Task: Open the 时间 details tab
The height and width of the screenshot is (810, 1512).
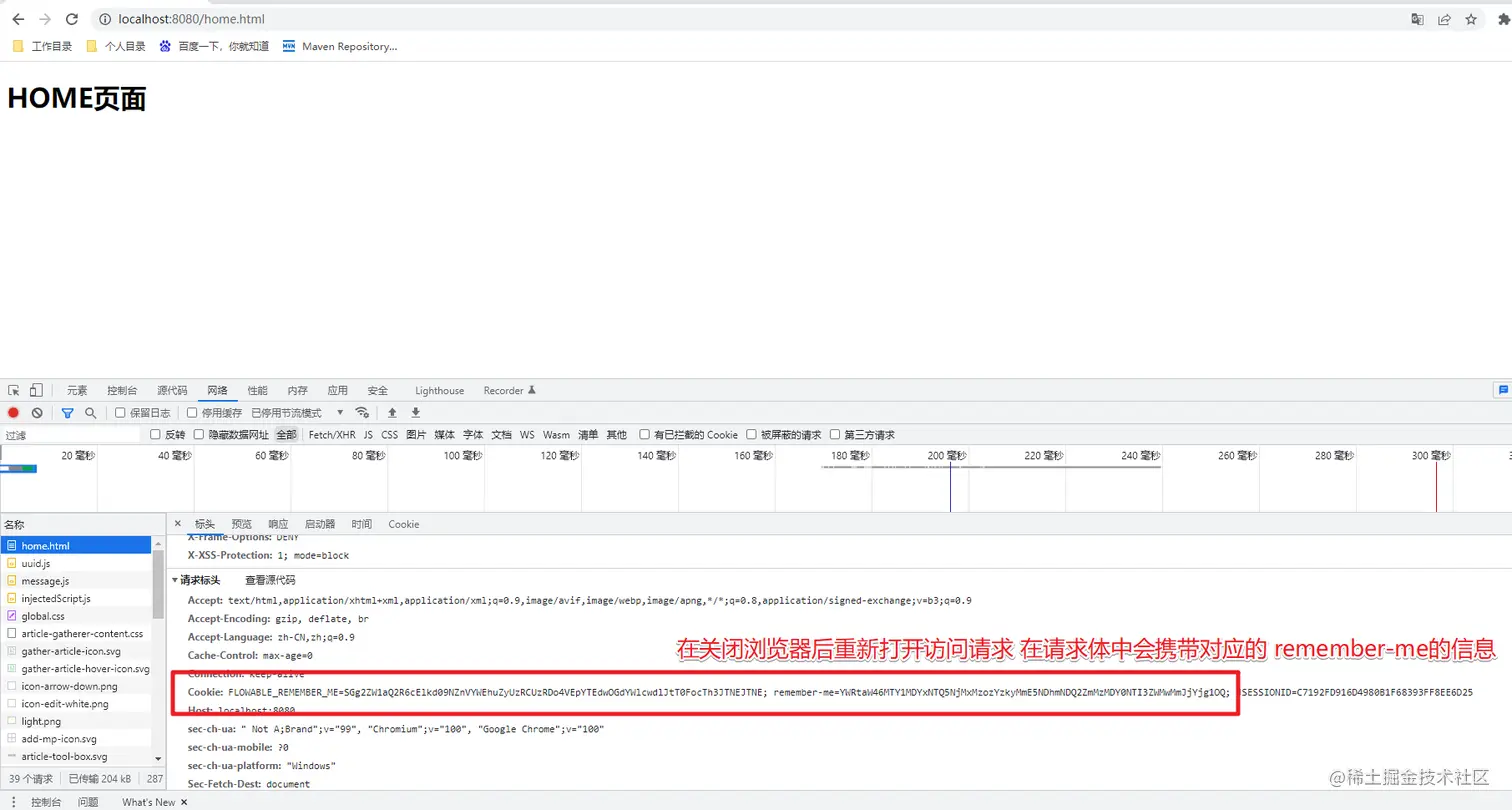Action: [361, 524]
